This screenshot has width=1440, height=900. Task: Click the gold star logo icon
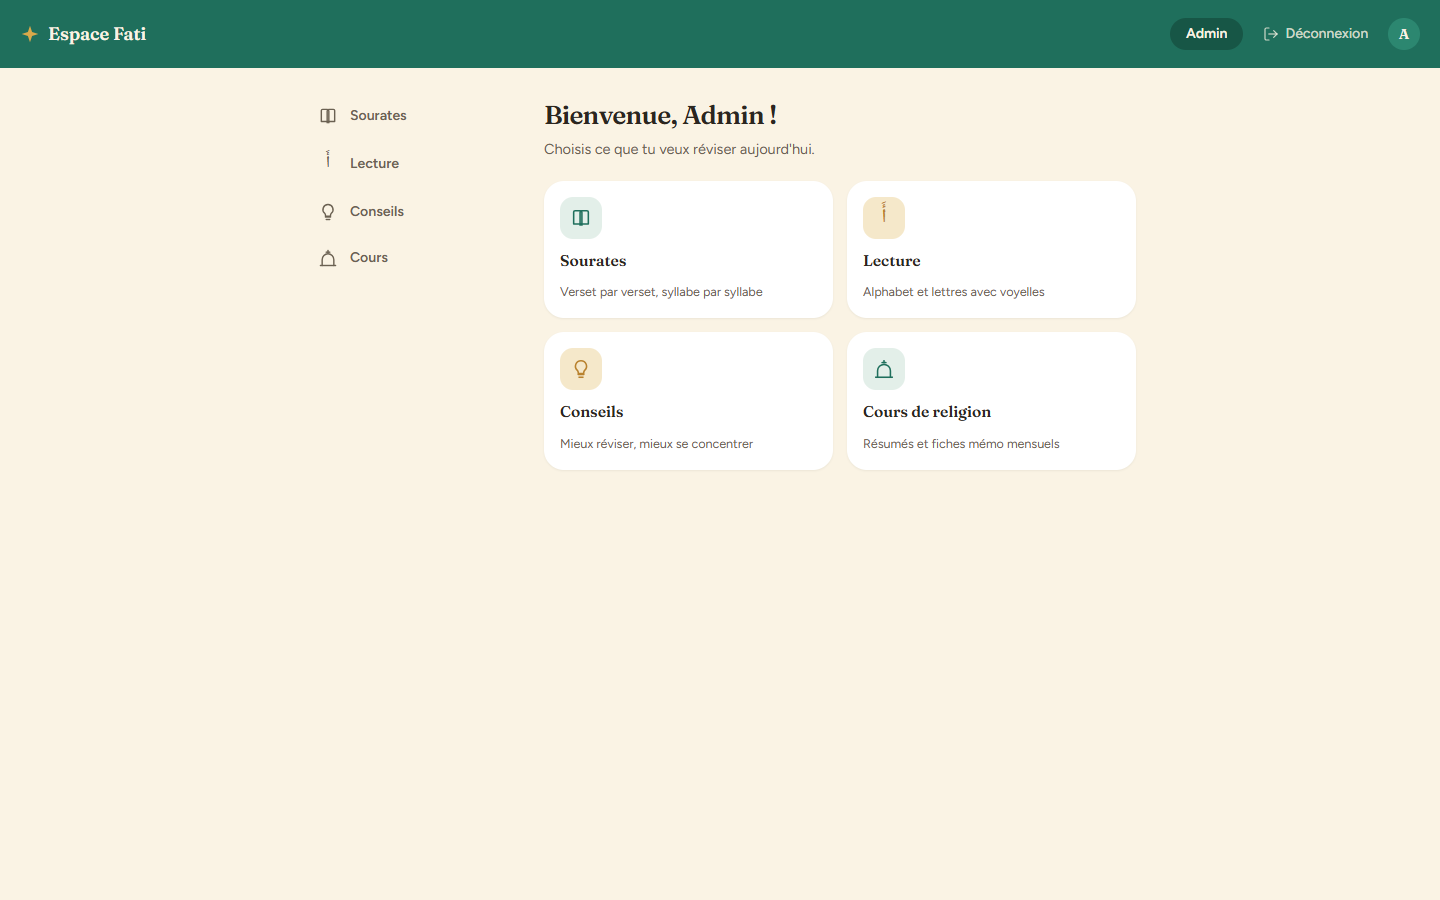point(30,34)
